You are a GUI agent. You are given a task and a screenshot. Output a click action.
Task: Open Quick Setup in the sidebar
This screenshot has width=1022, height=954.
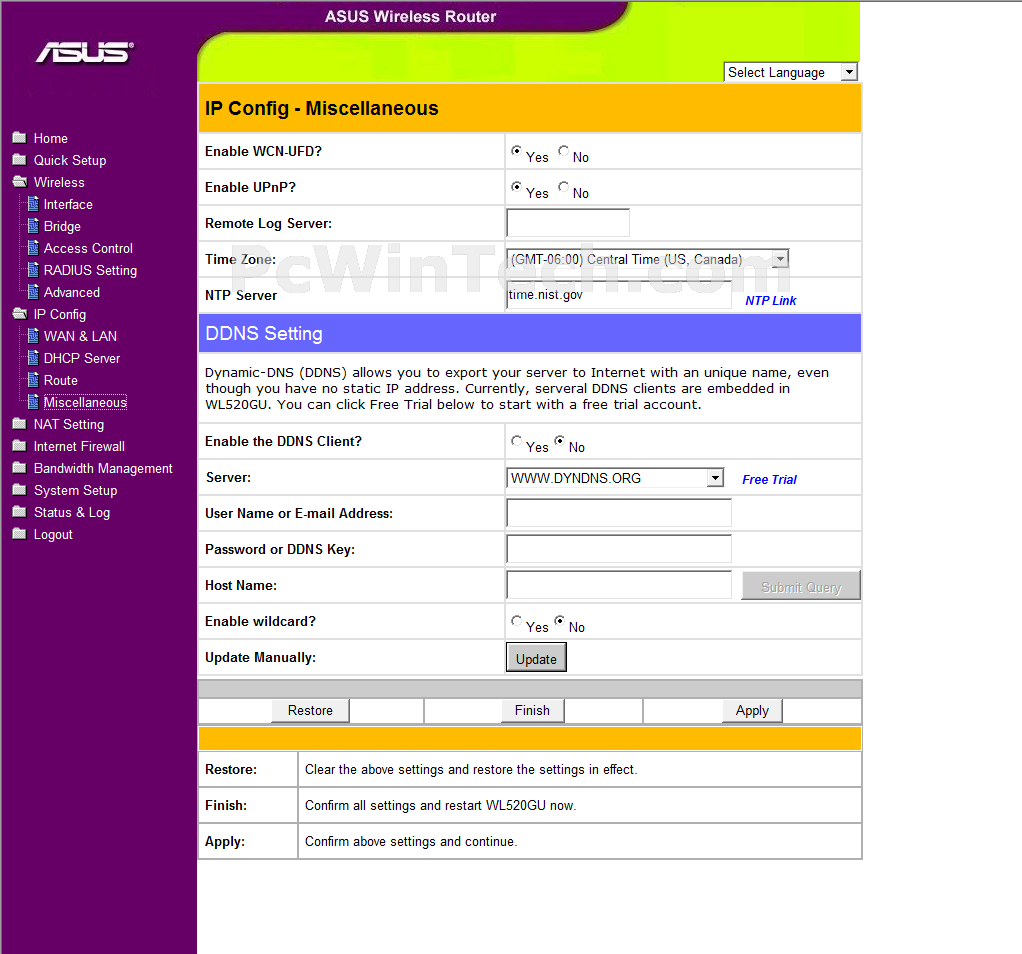[x=70, y=160]
